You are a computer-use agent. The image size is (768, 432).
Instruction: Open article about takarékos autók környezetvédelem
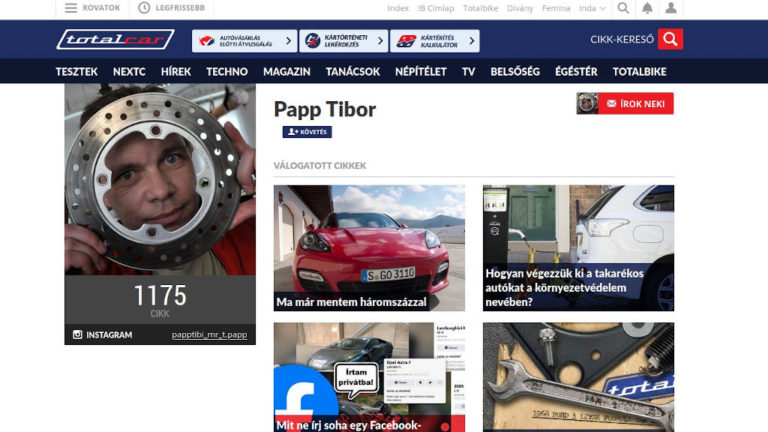click(x=578, y=248)
